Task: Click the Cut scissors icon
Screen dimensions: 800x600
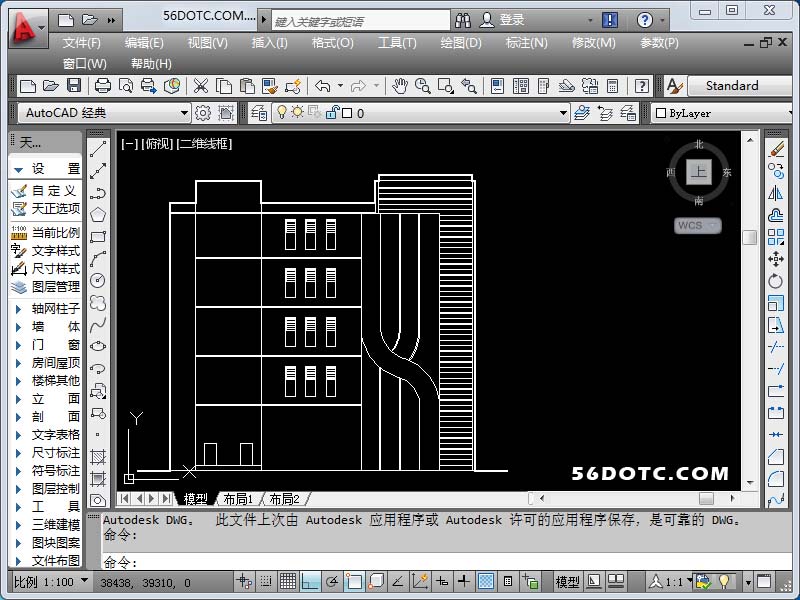Action: coord(200,86)
